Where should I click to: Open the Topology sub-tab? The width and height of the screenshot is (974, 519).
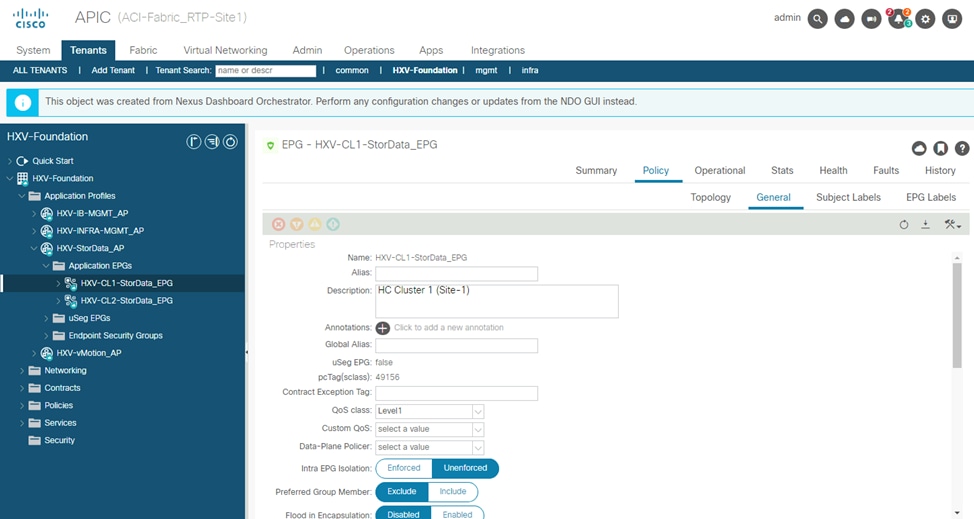(711, 197)
